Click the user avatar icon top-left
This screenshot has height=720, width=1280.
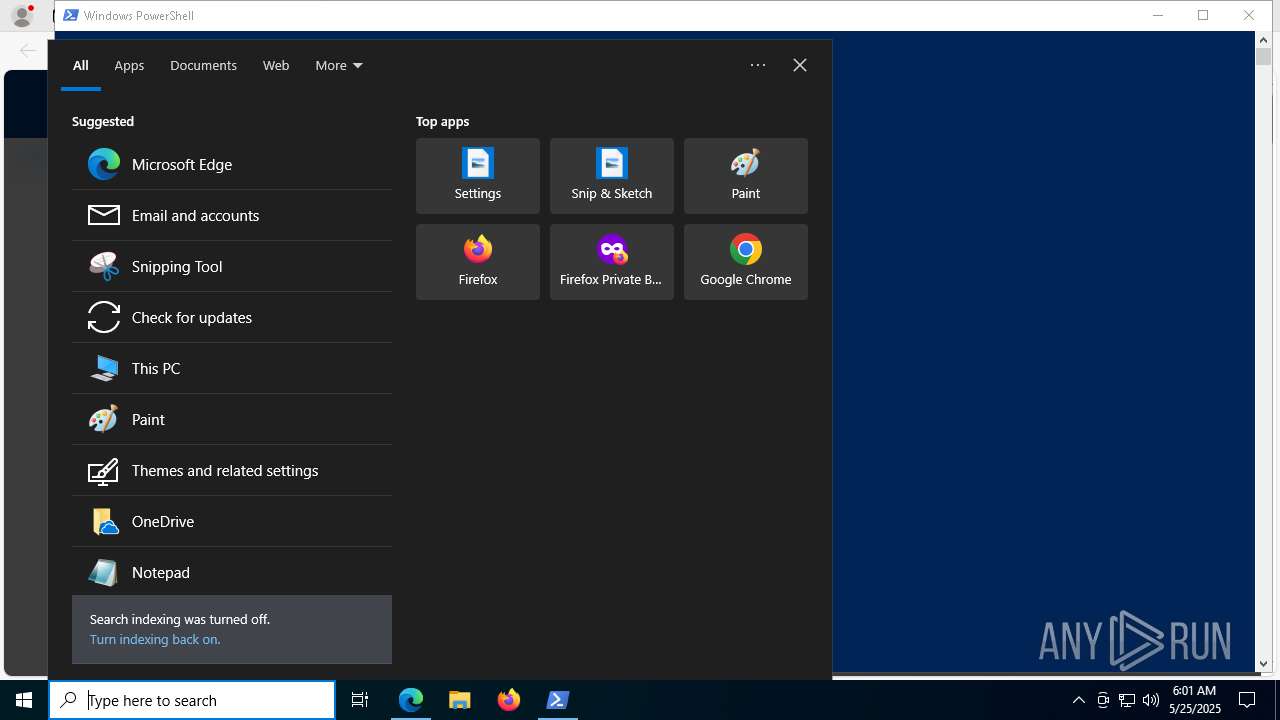(22, 15)
